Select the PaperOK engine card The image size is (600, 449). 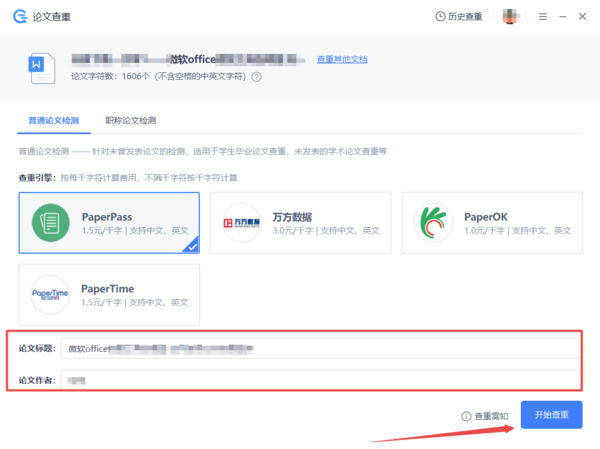tap(492, 223)
